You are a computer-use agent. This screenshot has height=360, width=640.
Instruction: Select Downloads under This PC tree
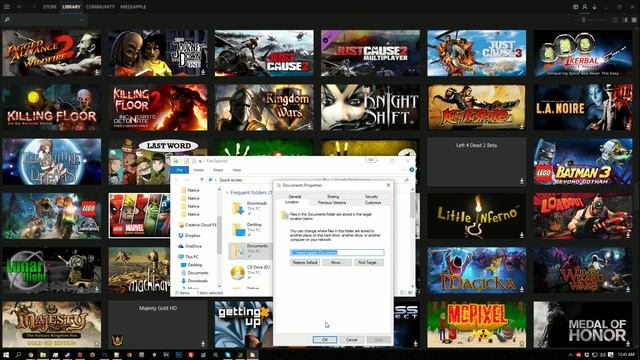pos(195,281)
